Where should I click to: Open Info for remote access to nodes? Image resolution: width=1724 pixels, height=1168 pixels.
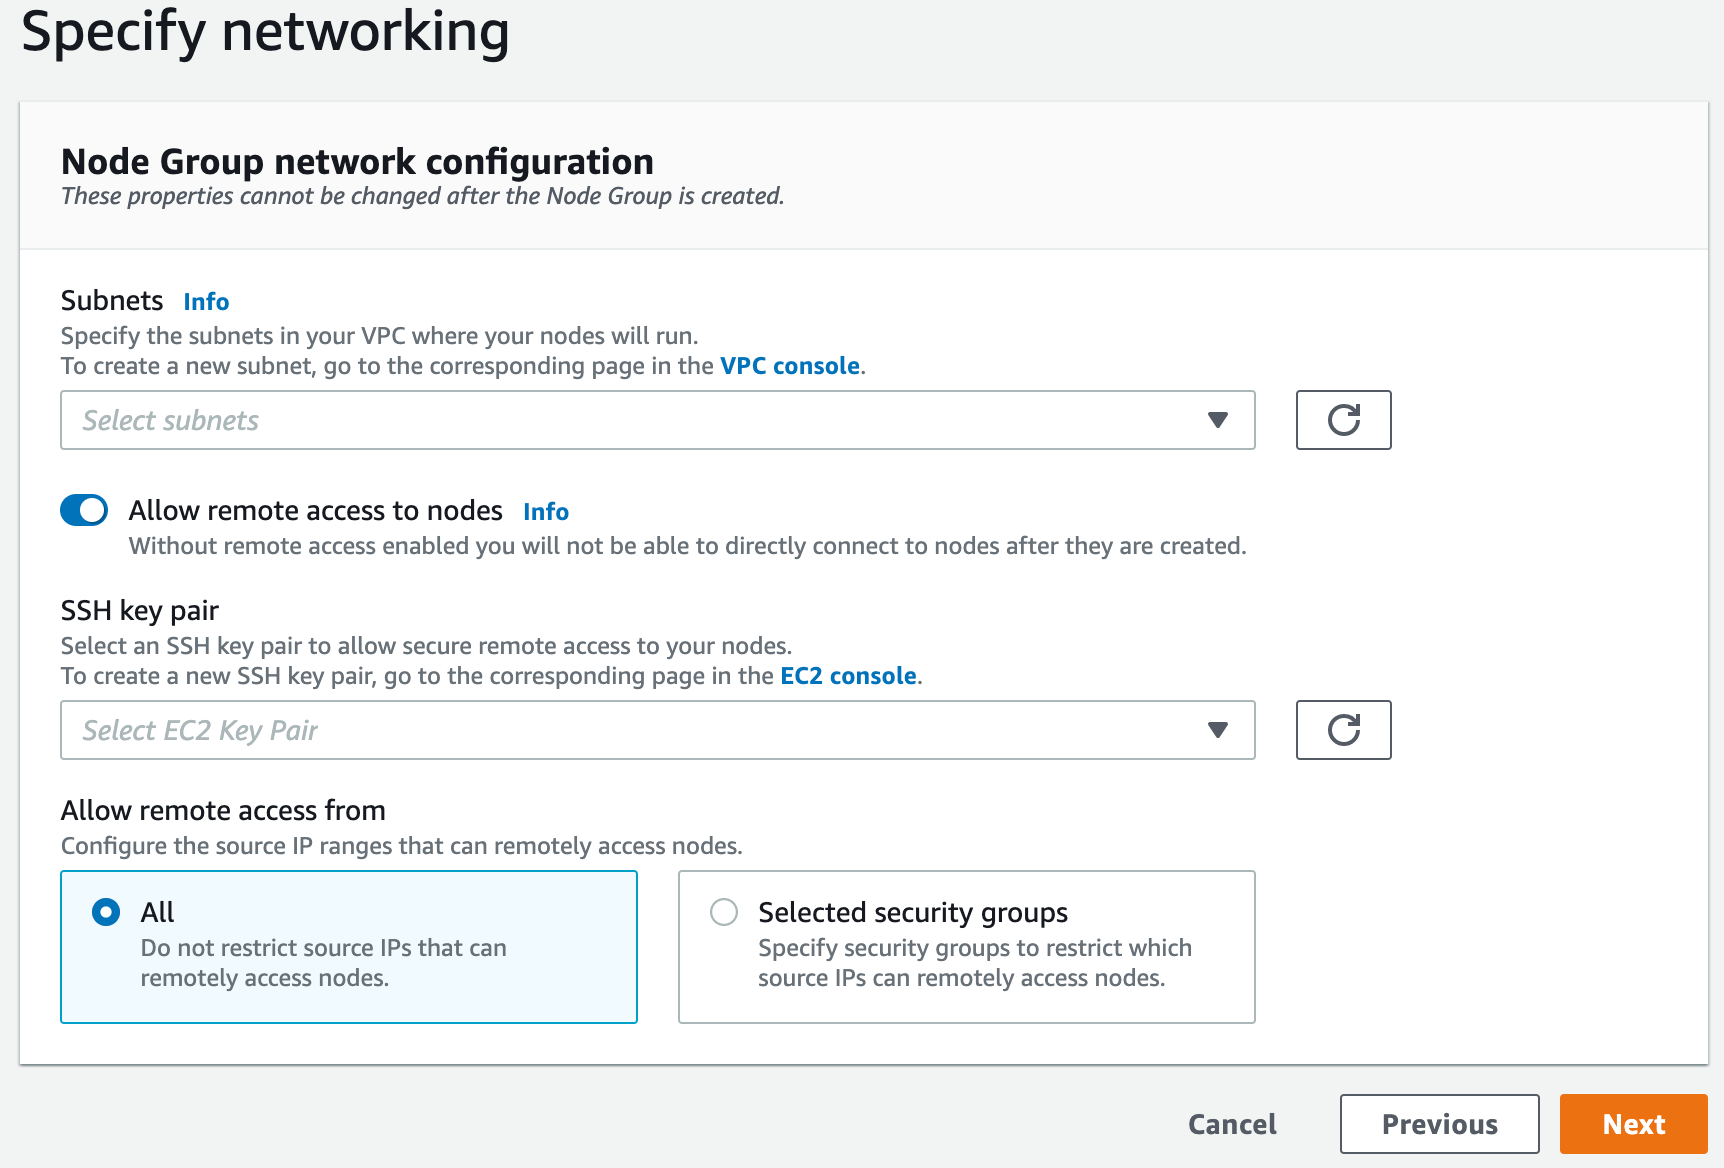(546, 512)
